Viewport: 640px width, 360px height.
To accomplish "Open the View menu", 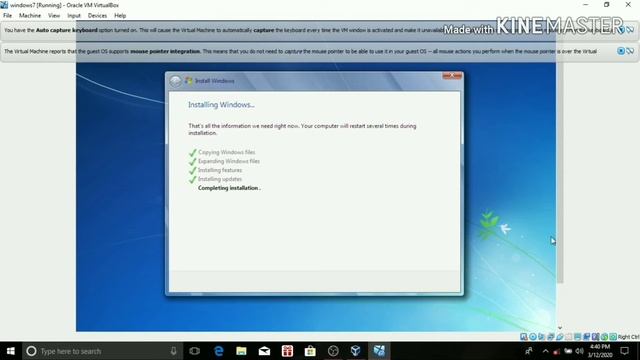I will (54, 16).
